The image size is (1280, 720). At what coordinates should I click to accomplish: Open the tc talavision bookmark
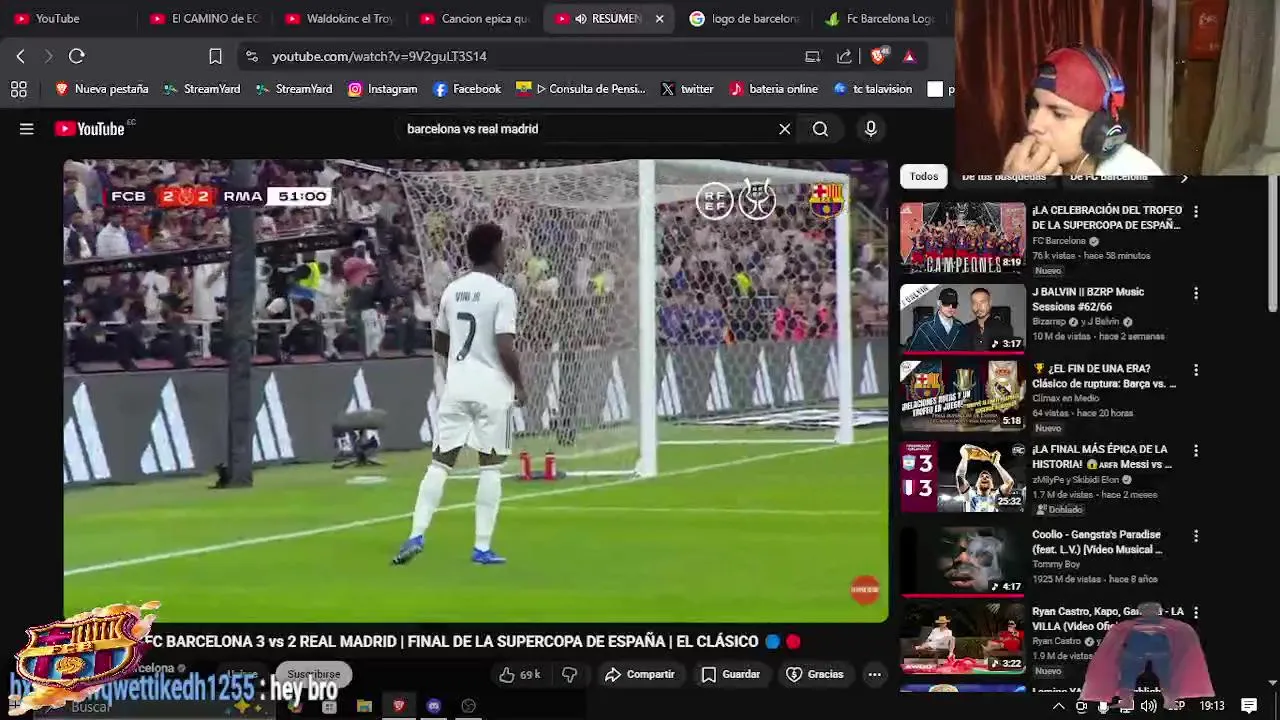(872, 89)
